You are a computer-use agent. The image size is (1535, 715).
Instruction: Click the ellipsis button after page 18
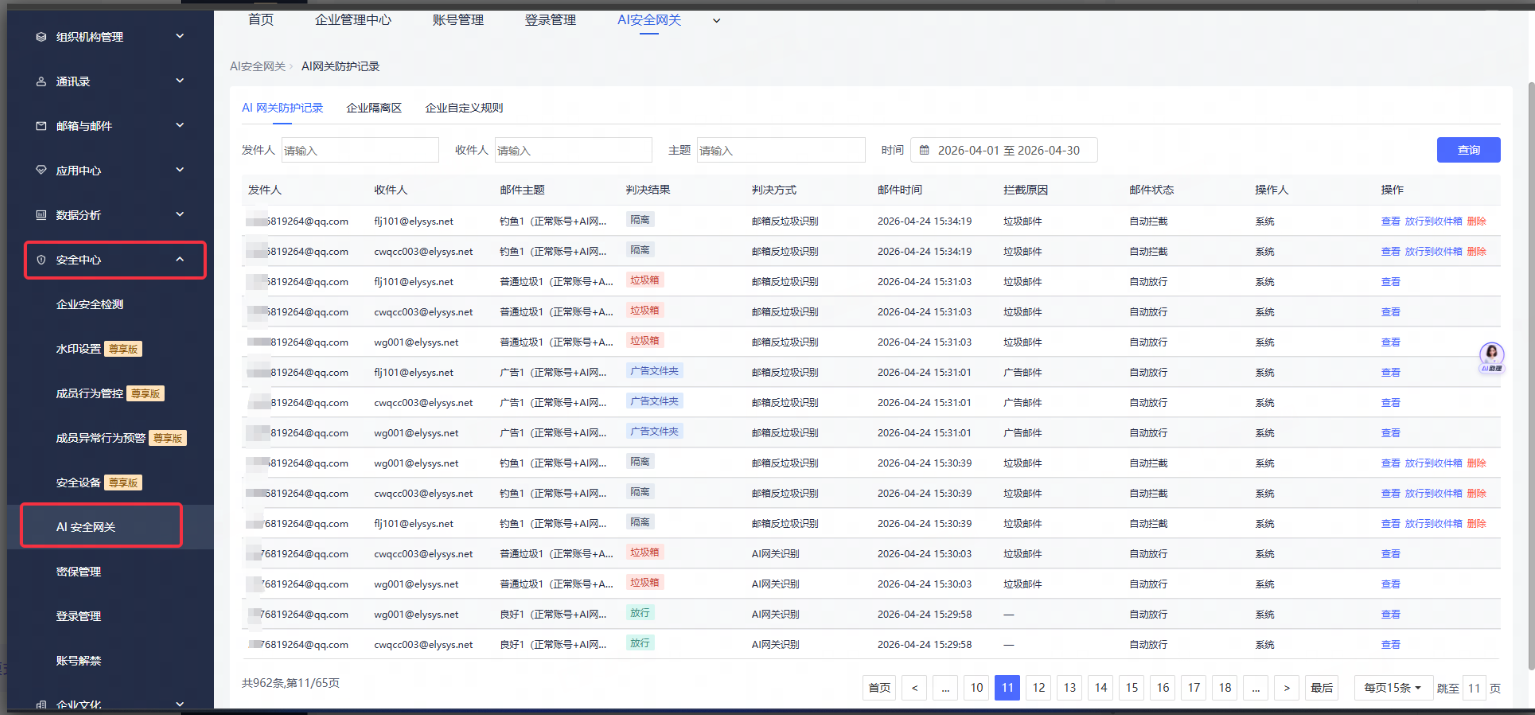point(1256,688)
